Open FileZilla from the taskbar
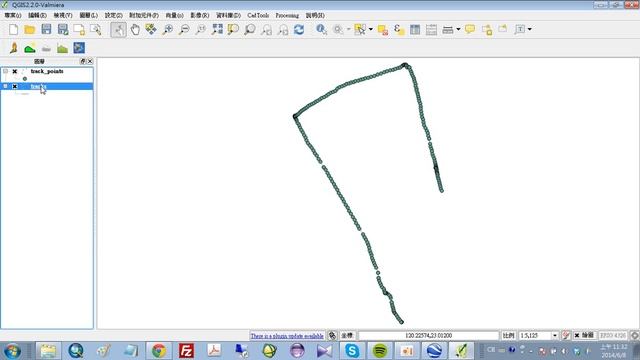This screenshot has height=360, width=640. pyautogui.click(x=187, y=351)
